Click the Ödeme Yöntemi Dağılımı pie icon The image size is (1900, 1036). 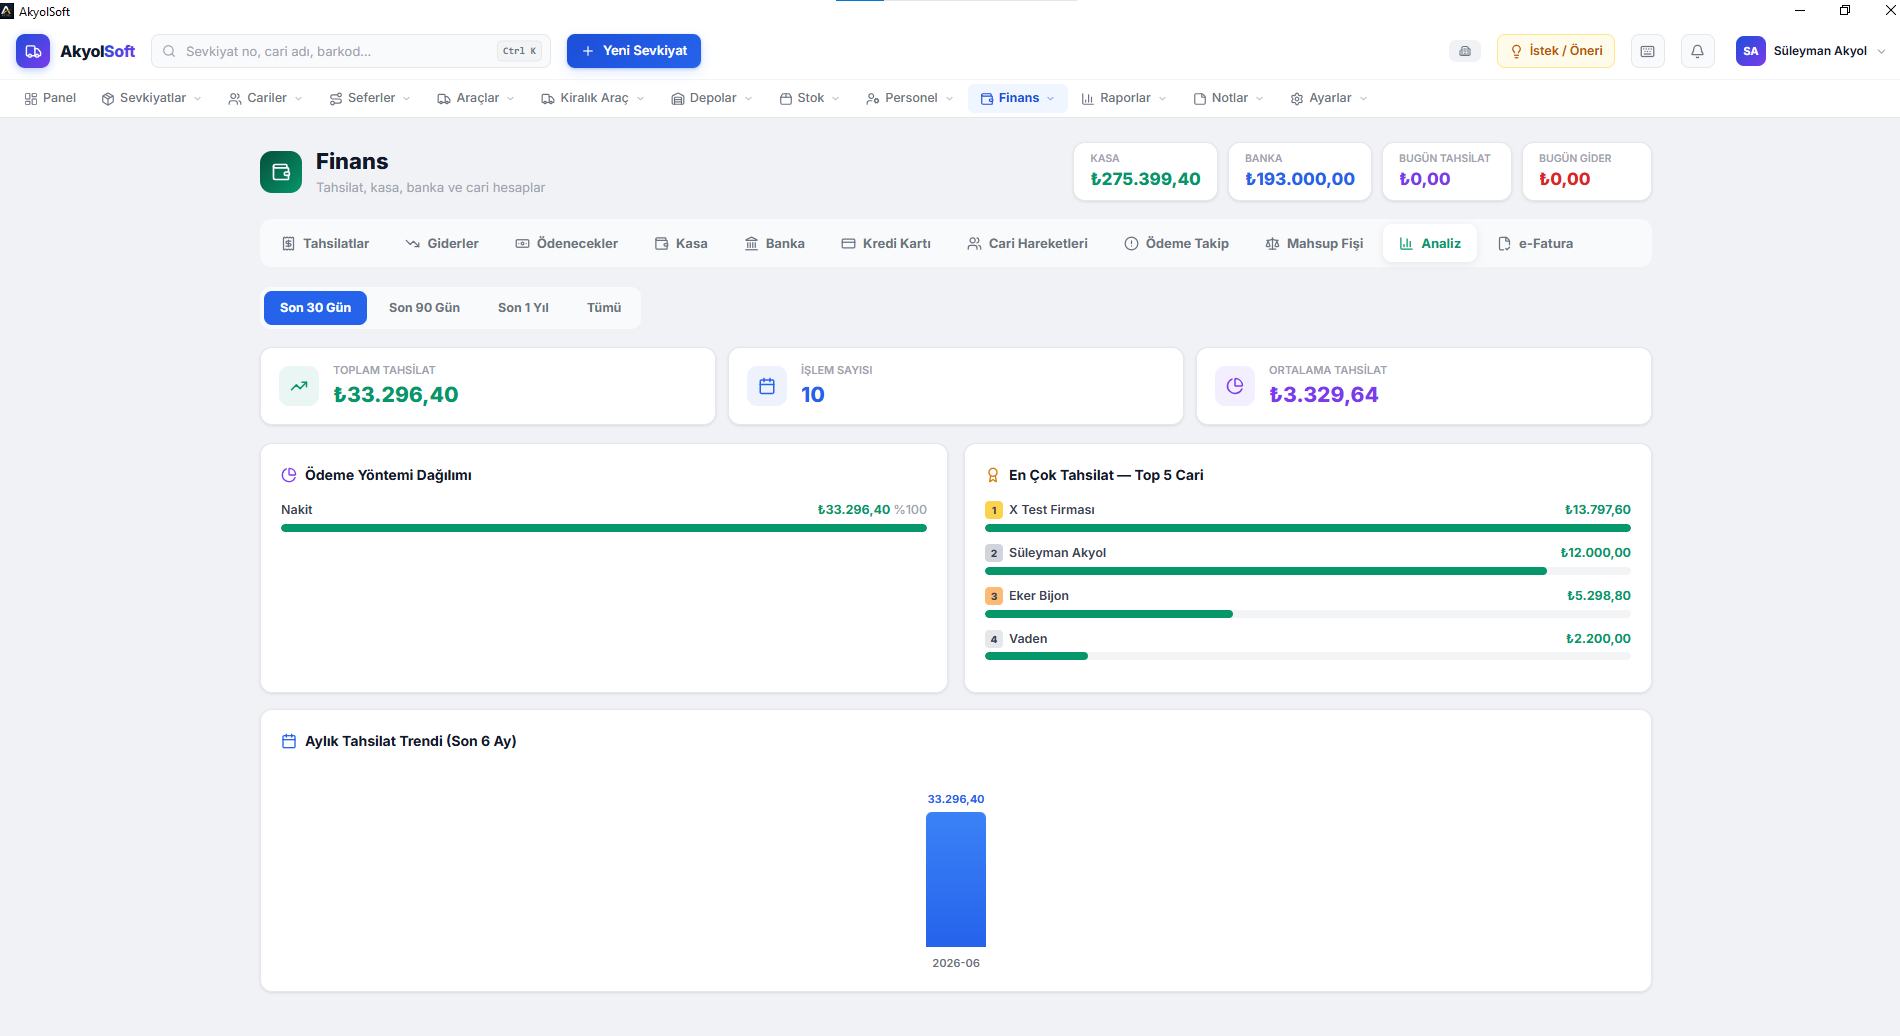coord(289,475)
